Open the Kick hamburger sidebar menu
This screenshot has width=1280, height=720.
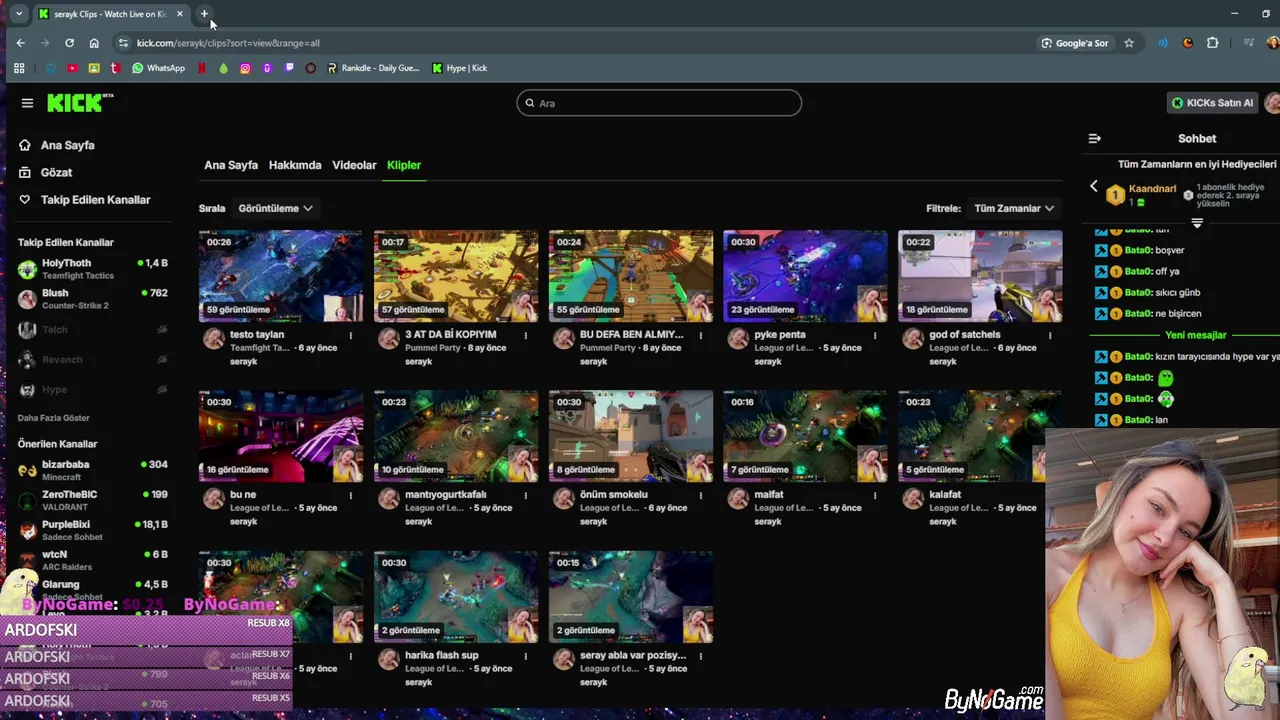tap(27, 103)
